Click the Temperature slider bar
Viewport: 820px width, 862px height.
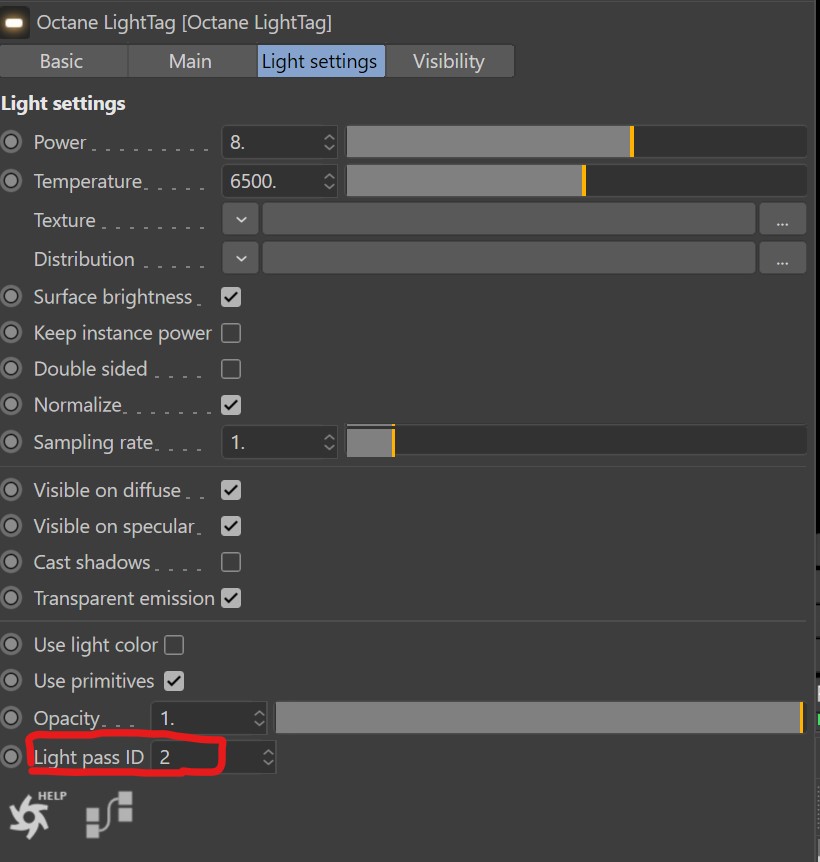(x=576, y=181)
